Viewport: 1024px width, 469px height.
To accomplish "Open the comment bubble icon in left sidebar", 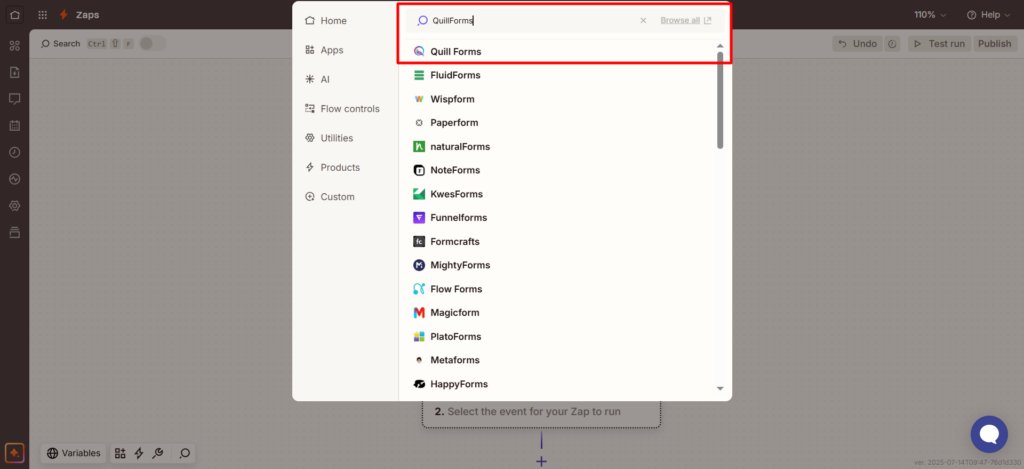I will (14, 99).
